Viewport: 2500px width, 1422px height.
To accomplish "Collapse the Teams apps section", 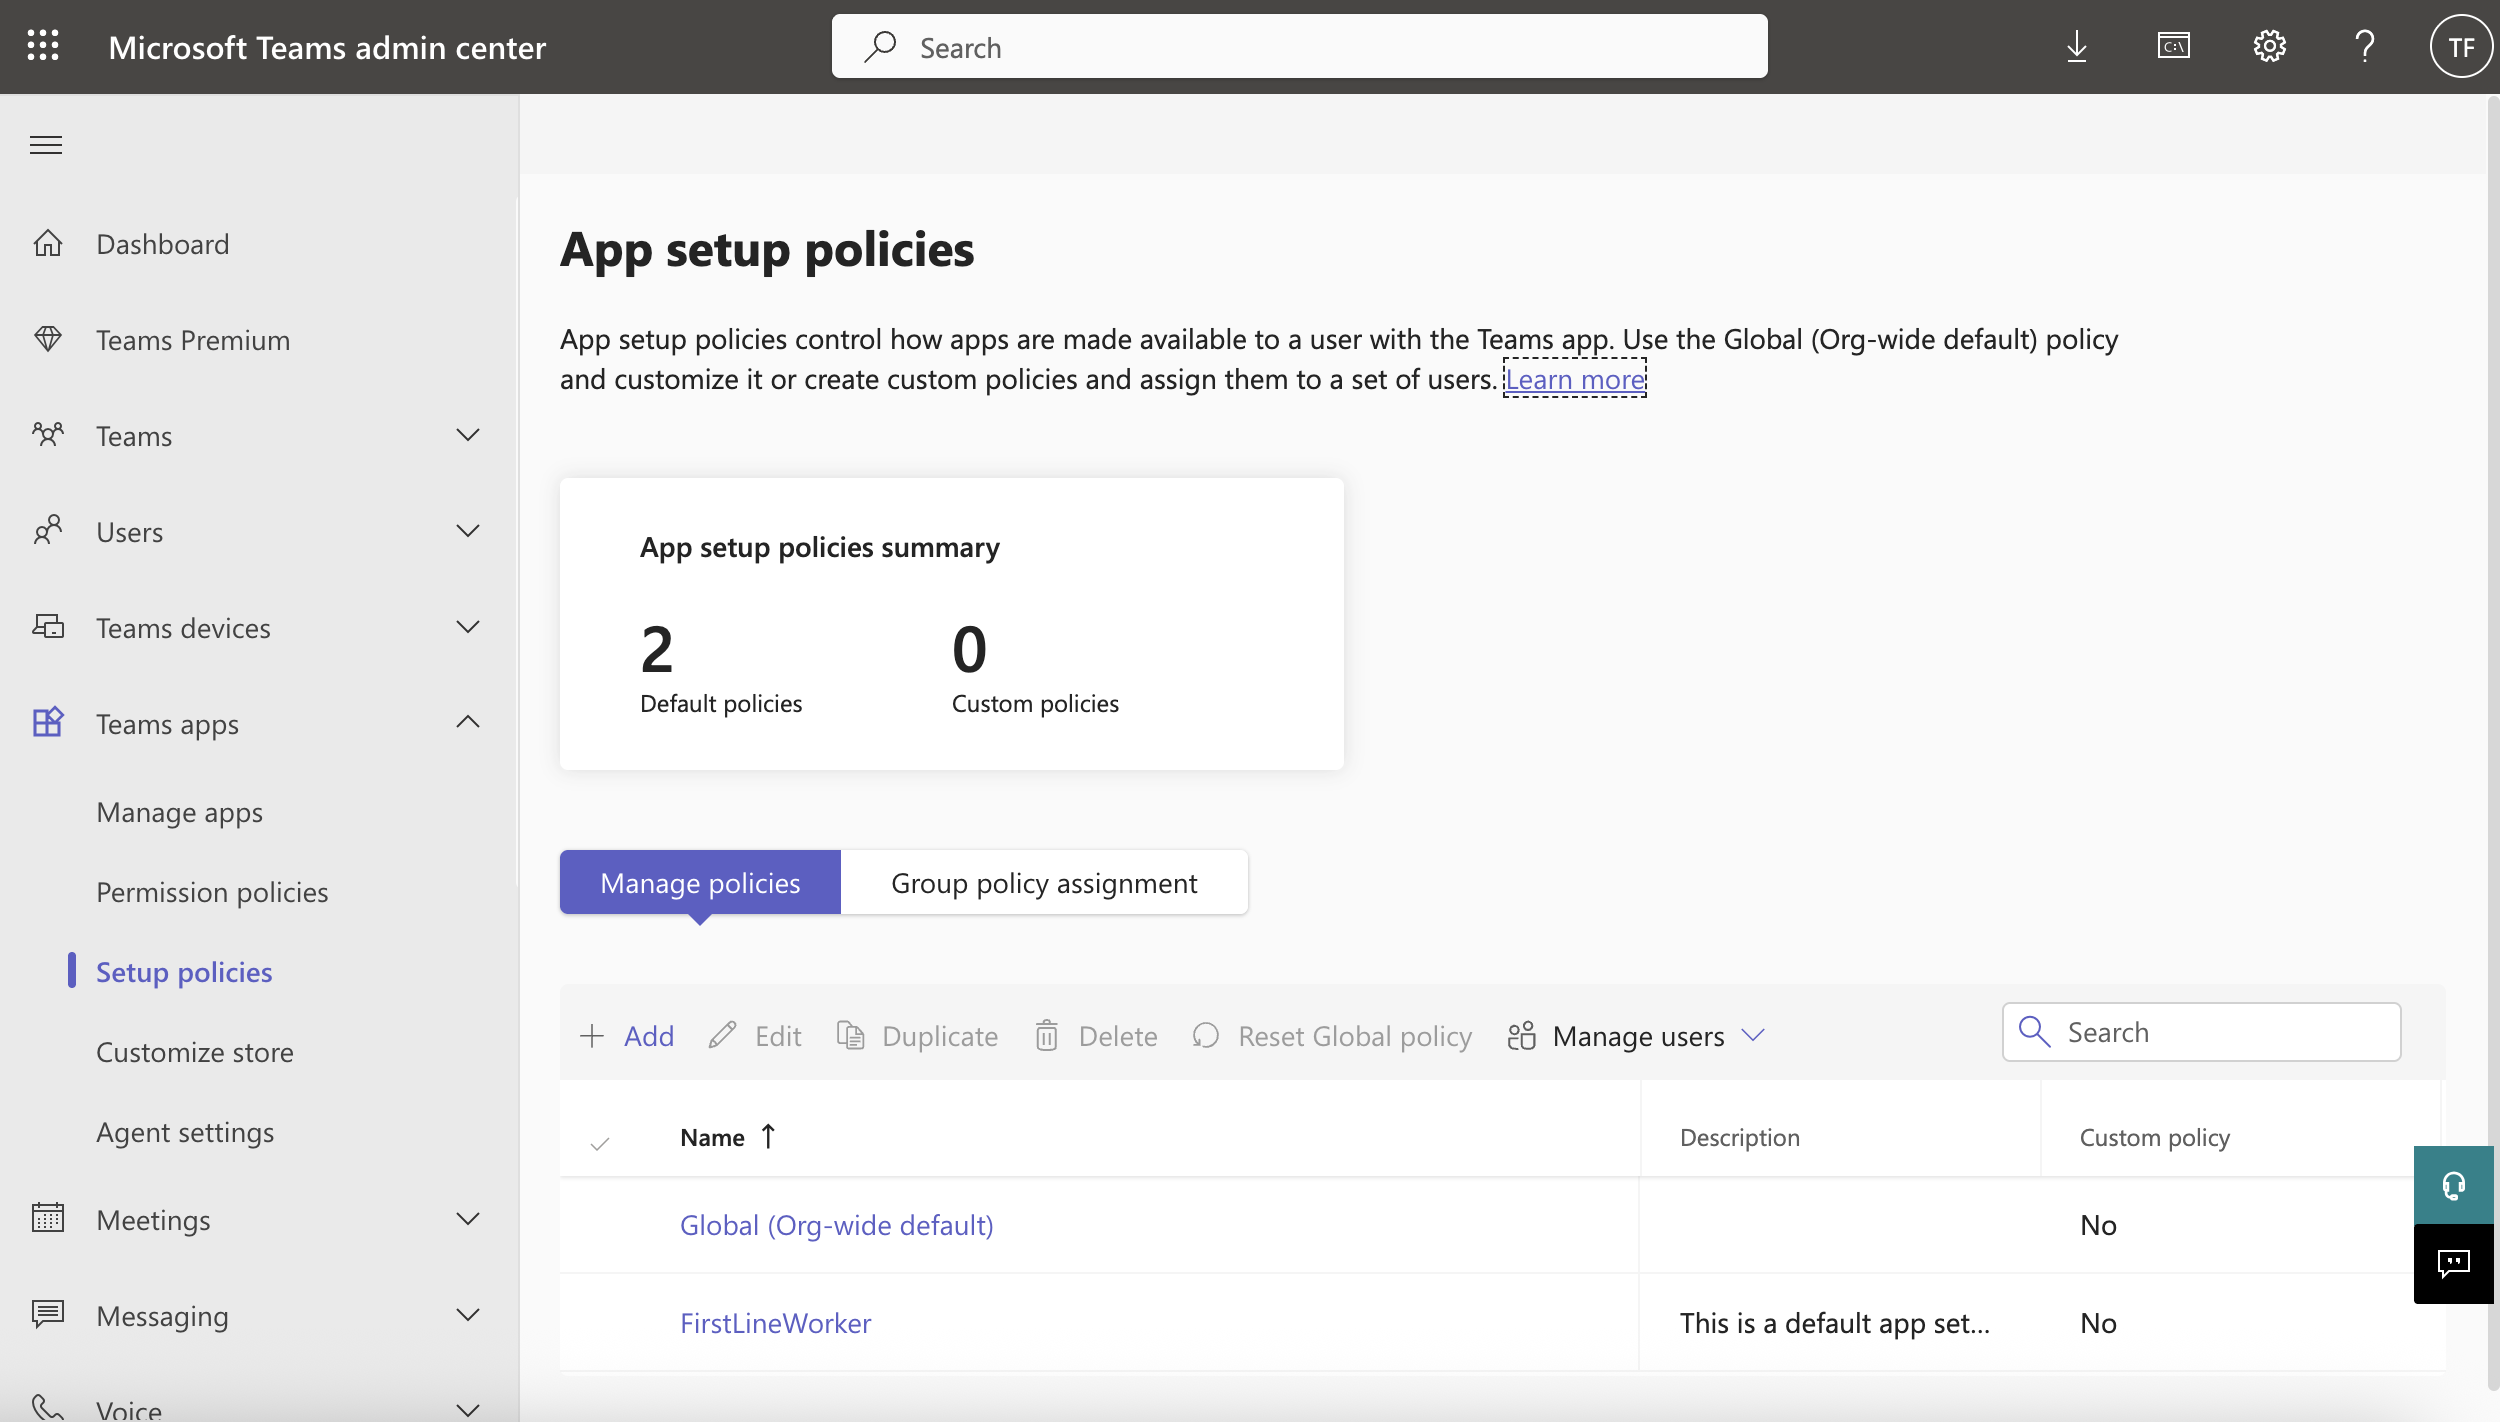I will tap(467, 722).
